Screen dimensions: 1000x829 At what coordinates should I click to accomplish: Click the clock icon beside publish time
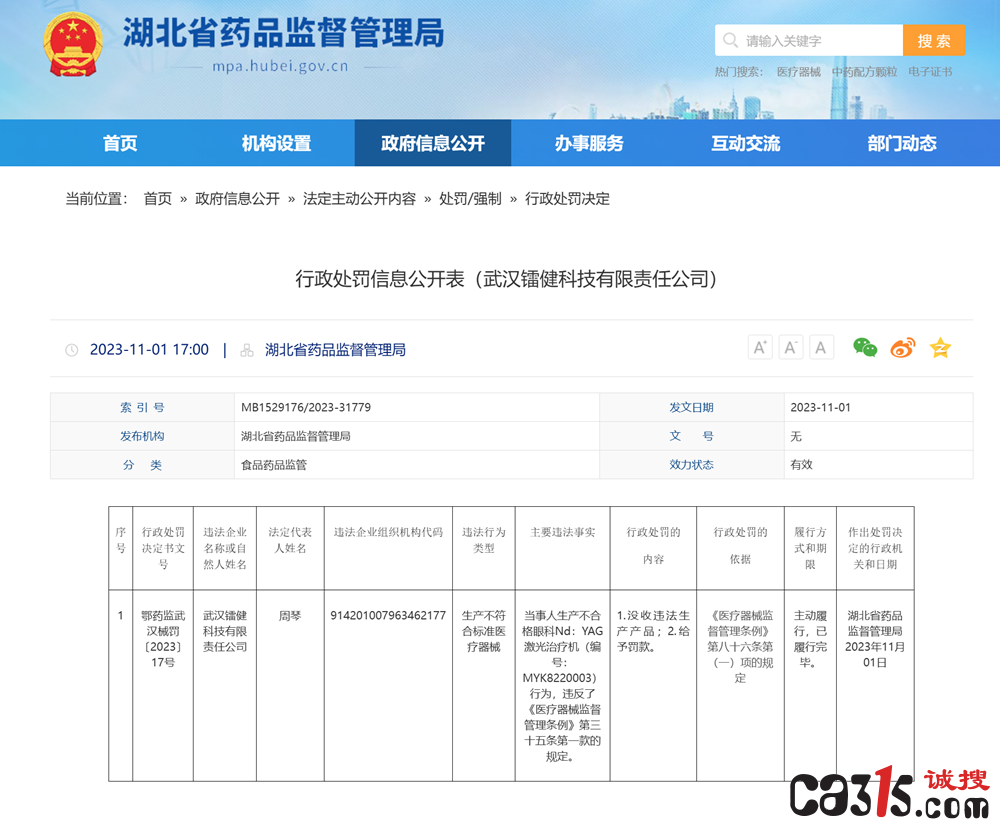tap(71, 350)
